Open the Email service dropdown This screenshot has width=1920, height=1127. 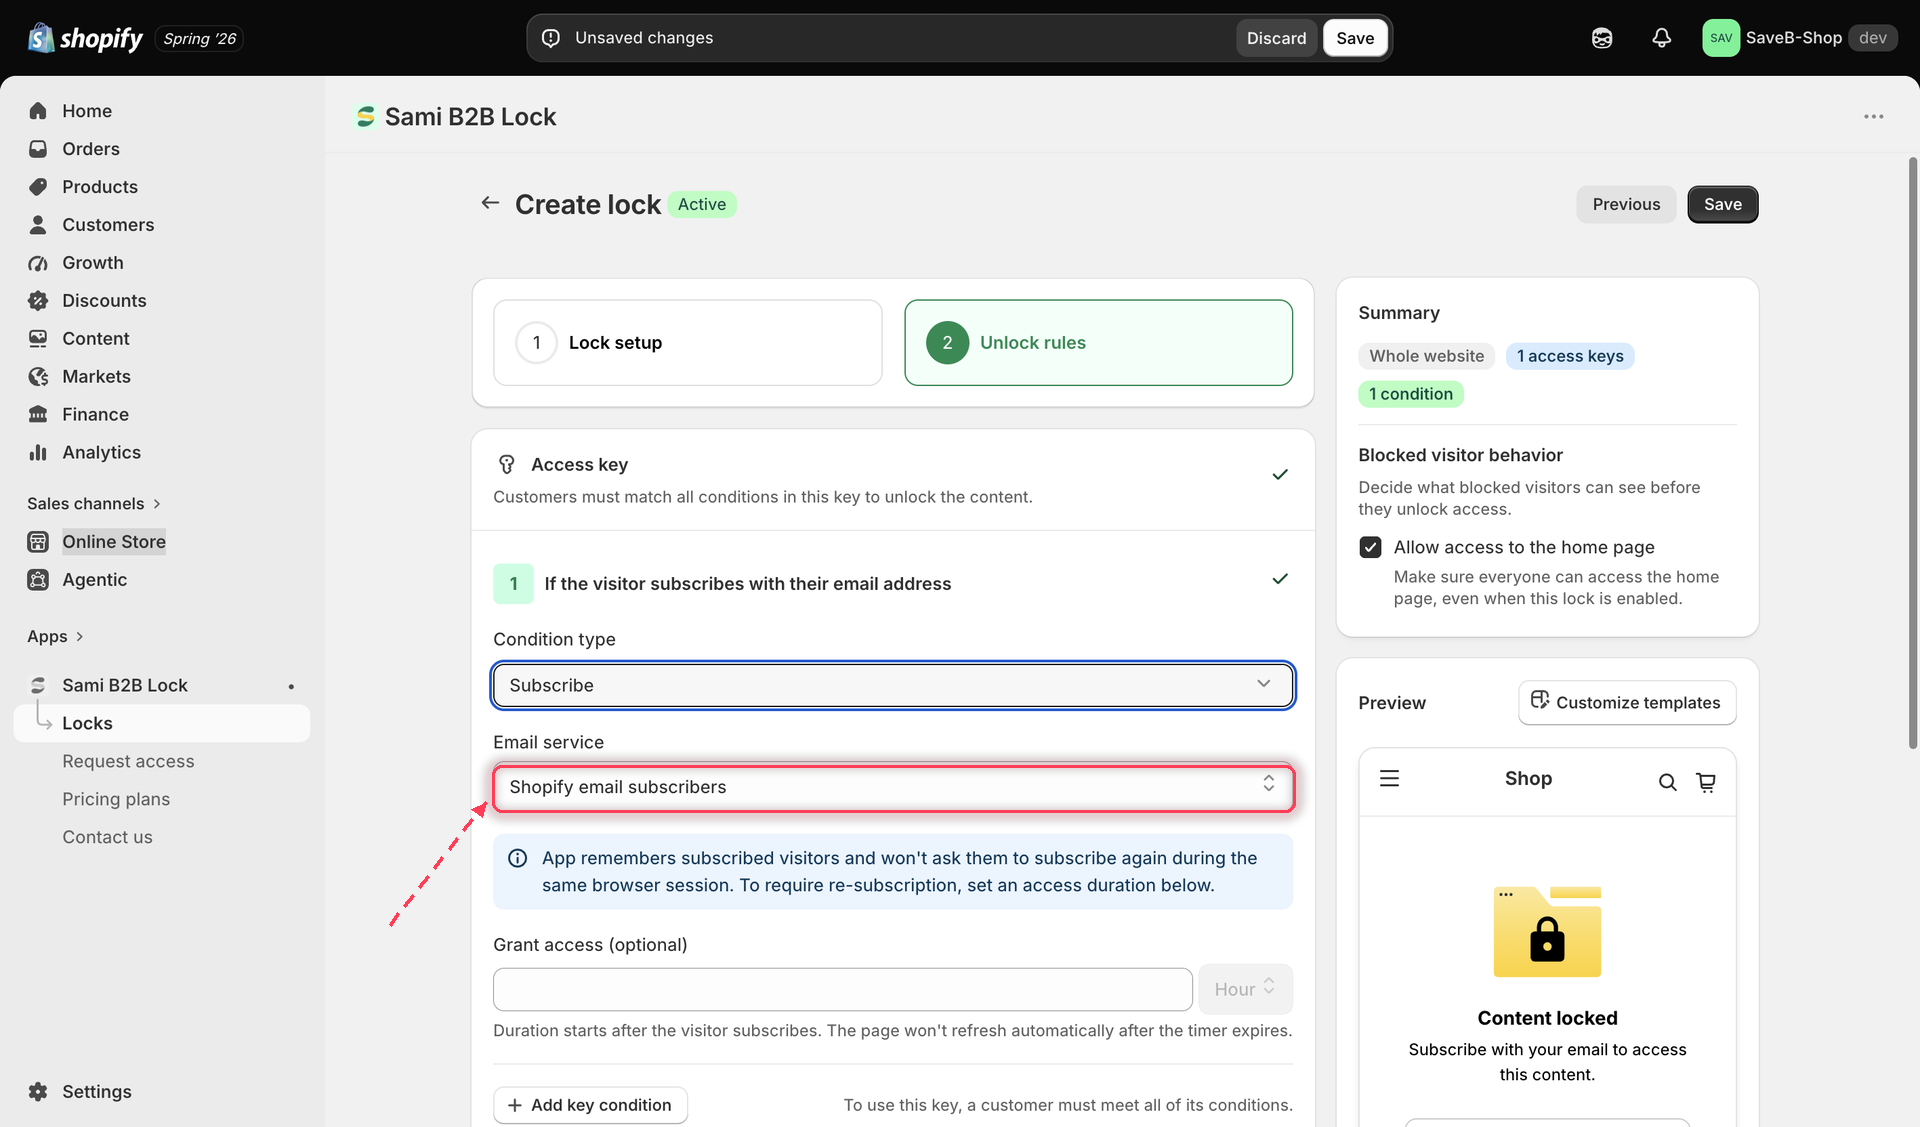click(x=893, y=787)
